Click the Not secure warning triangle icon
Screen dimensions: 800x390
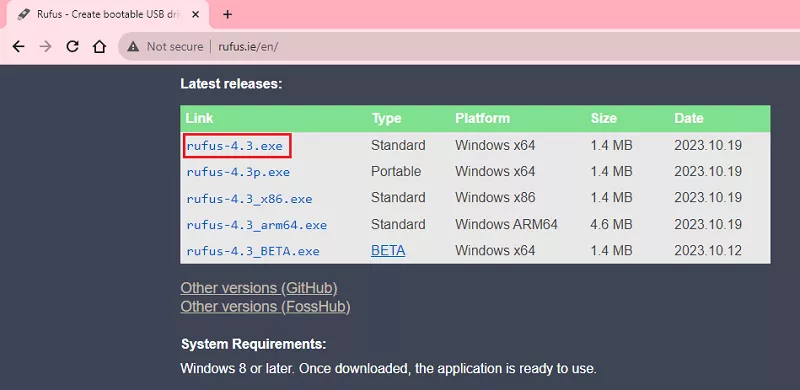[x=133, y=46]
